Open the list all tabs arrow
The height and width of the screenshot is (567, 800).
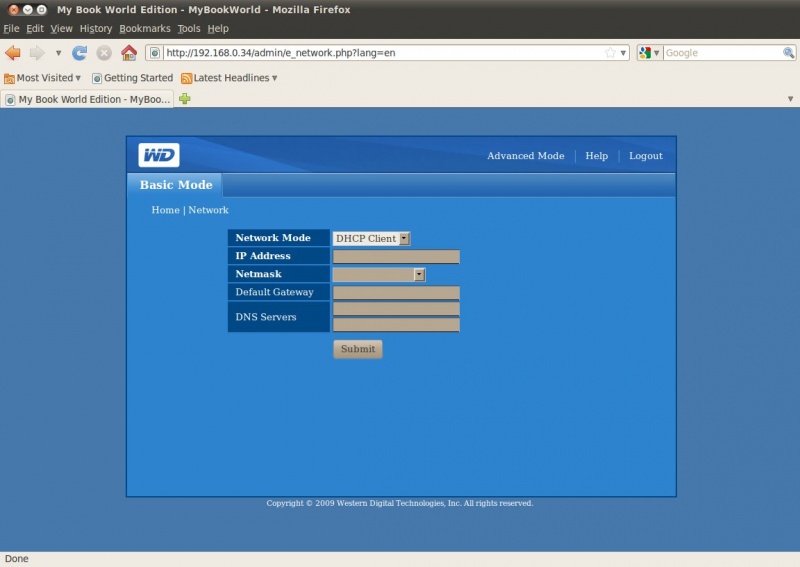click(x=790, y=99)
